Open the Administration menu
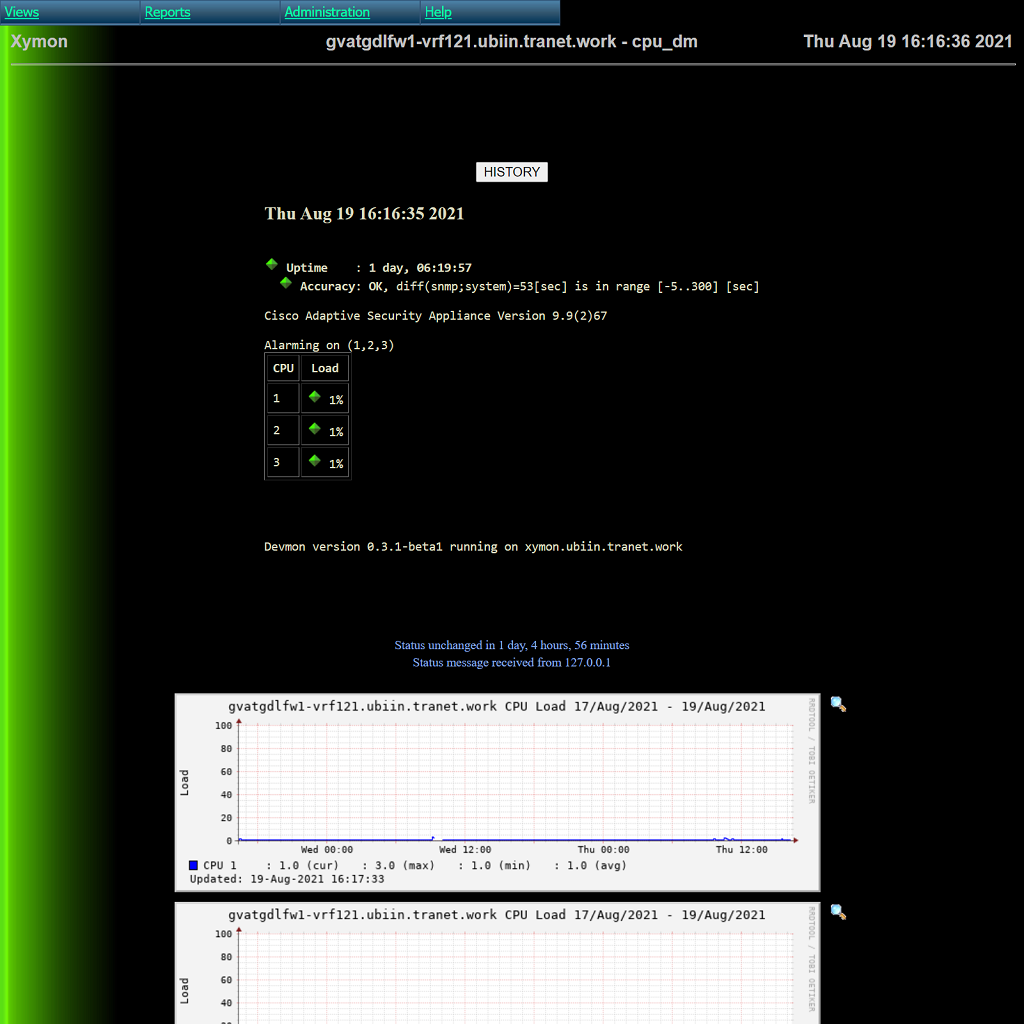Screen dimensions: 1024x1024 [x=327, y=13]
